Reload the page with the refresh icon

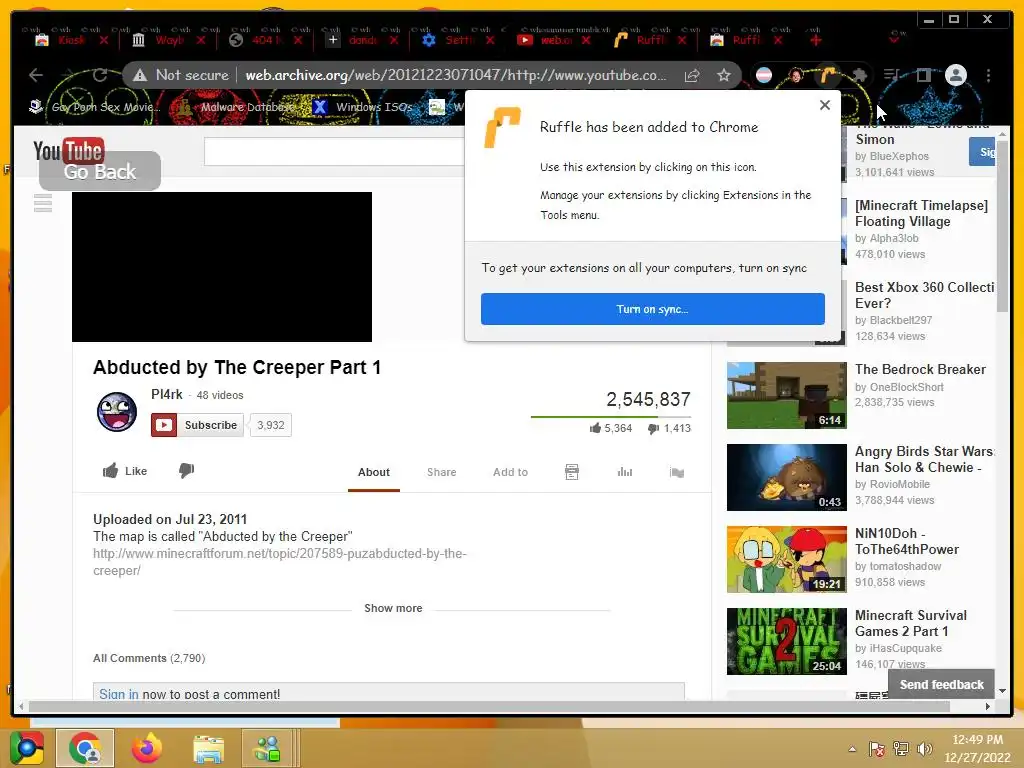[x=100, y=75]
